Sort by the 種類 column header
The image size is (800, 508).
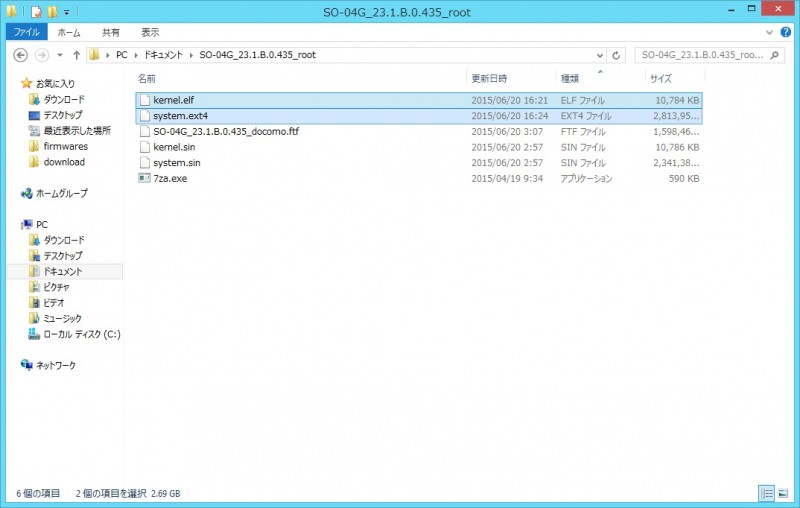coord(570,78)
